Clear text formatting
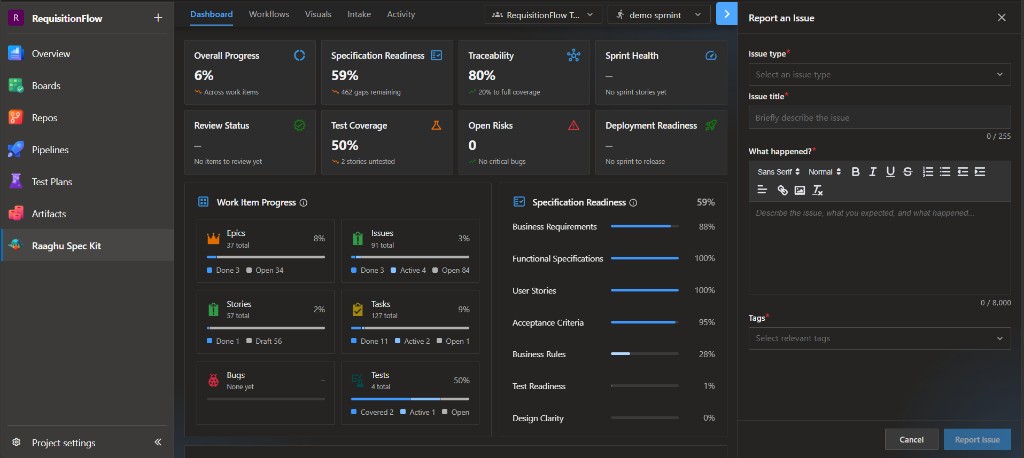 click(x=818, y=190)
